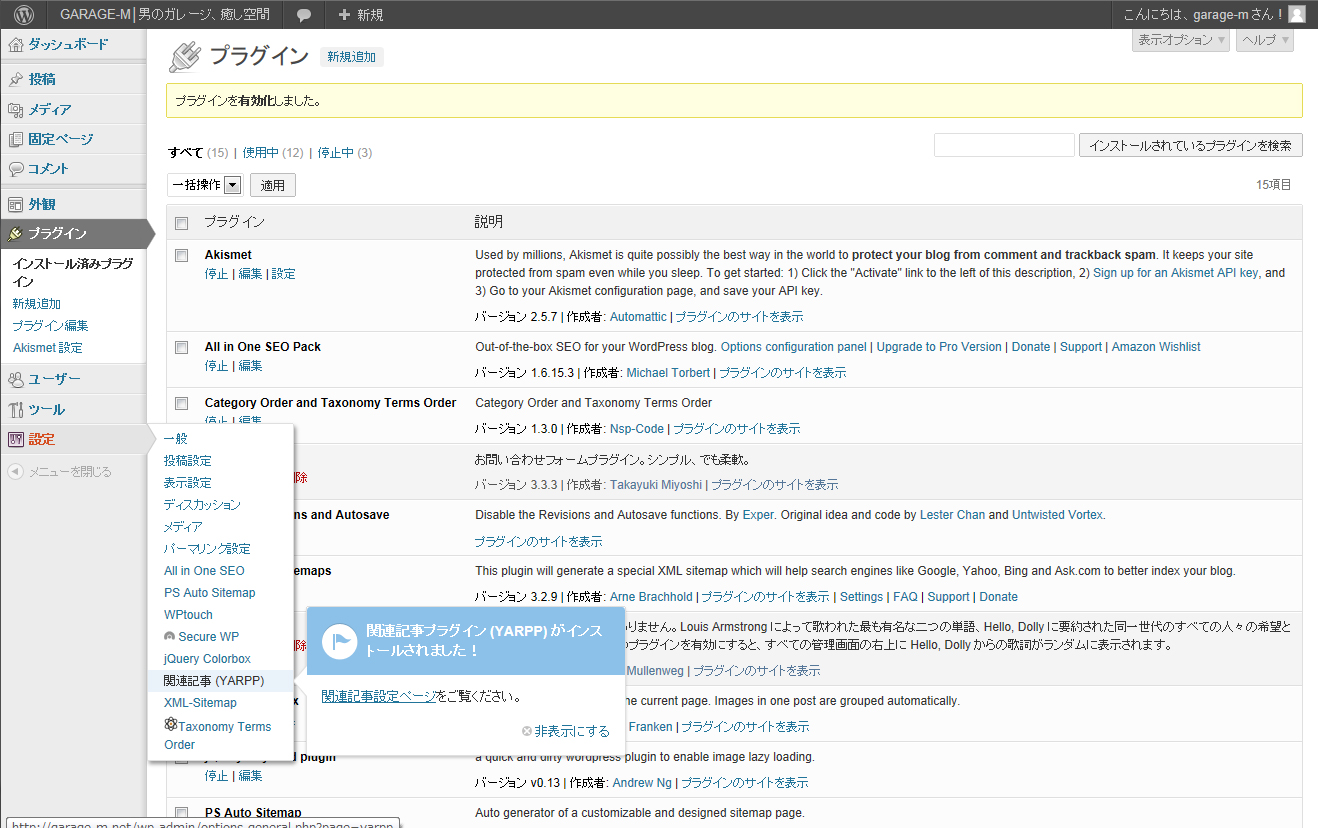The height and width of the screenshot is (828, 1318).
Task: Expand the Screen Options panel
Action: pyautogui.click(x=1181, y=40)
